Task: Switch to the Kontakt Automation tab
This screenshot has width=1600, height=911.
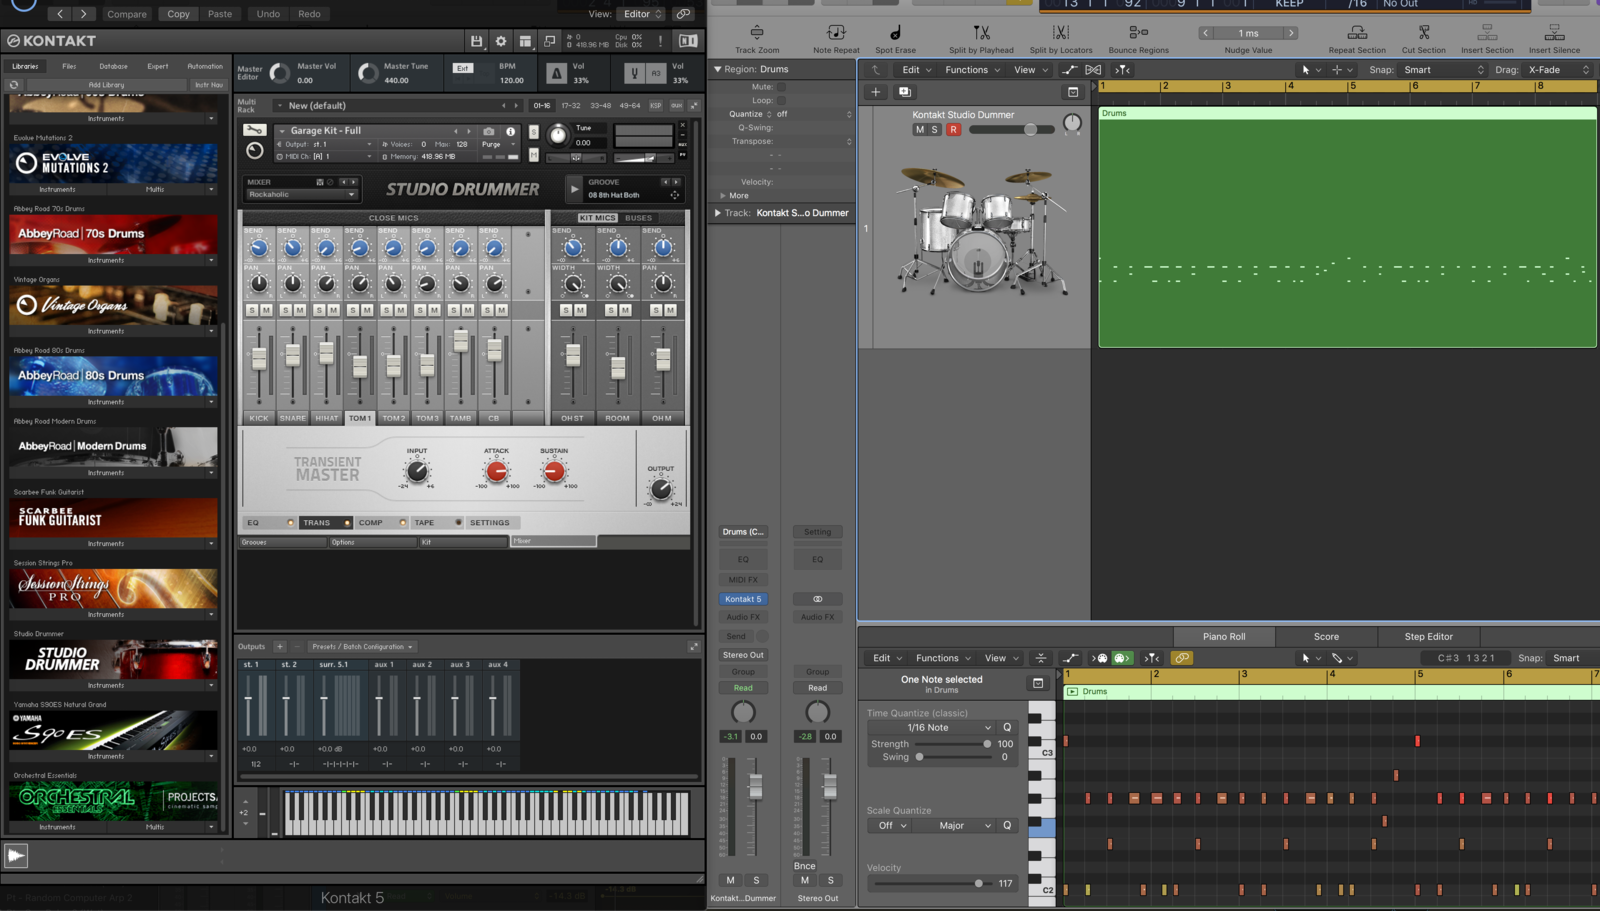Action: point(205,67)
